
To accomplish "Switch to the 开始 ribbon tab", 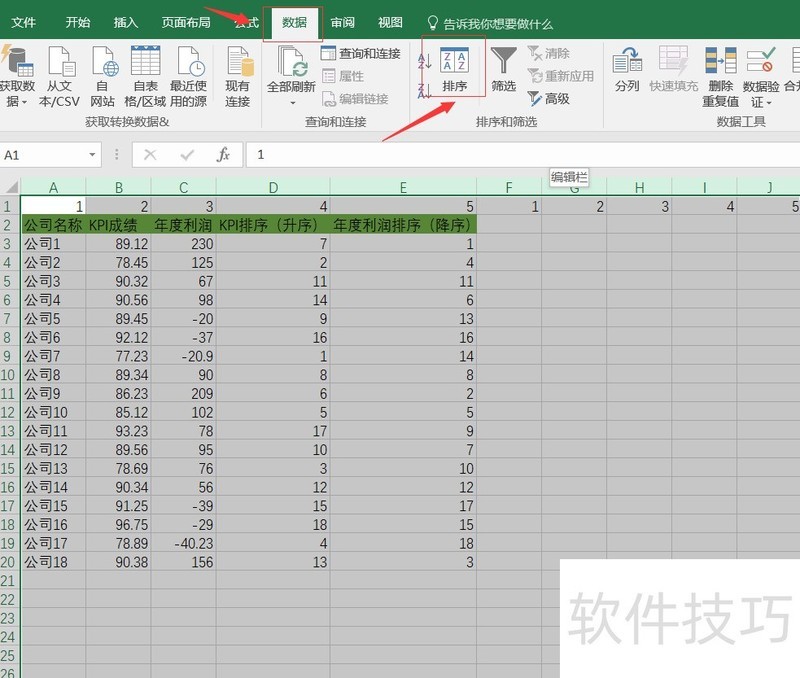I will point(78,23).
